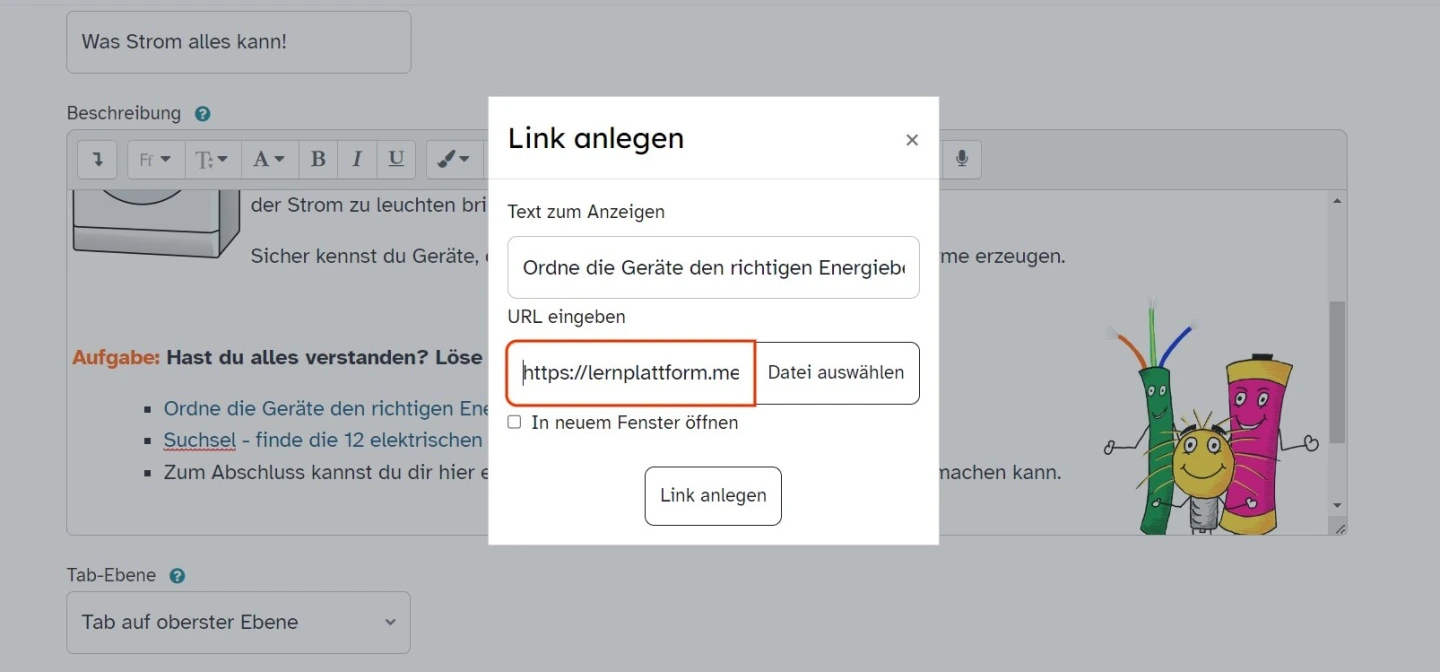
Task: Click the Beschreibung help question mark icon
Action: (203, 114)
